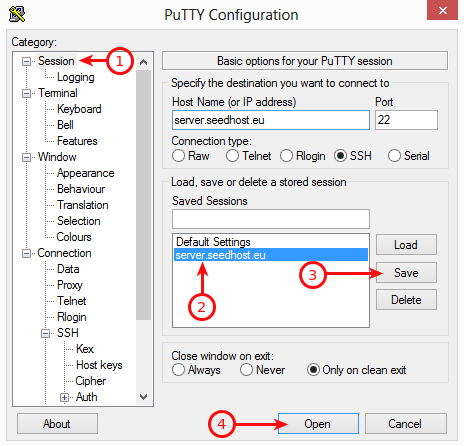Open the Telnet category in tree

pyautogui.click(x=72, y=301)
